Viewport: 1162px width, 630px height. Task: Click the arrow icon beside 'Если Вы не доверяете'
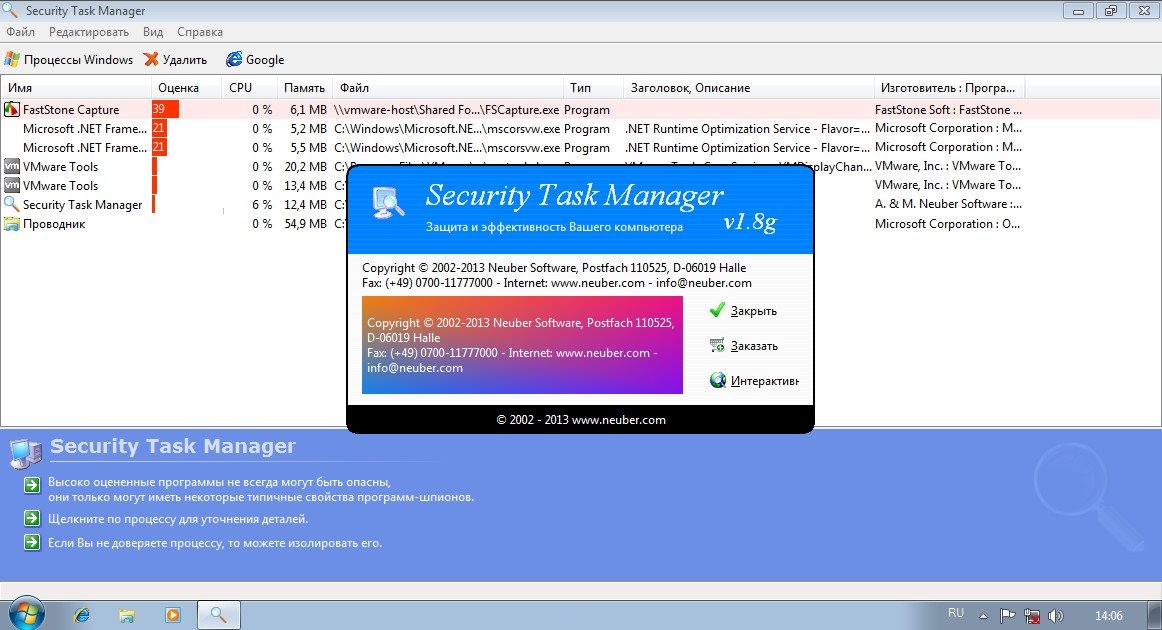pyautogui.click(x=32, y=543)
